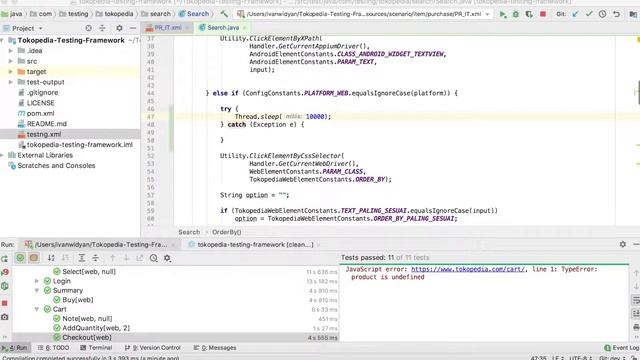Expand the test-output folder
The image size is (640, 360).
click(11, 82)
